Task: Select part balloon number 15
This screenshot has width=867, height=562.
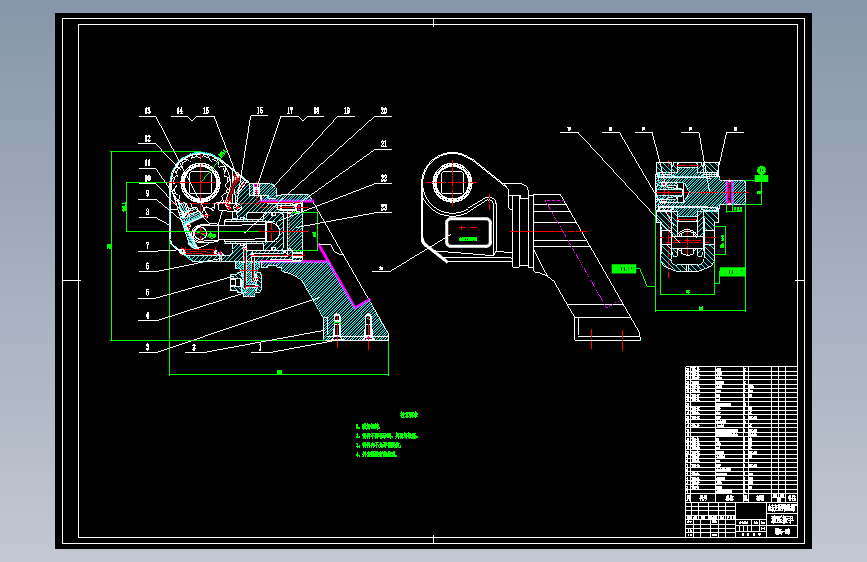Action: coord(206,111)
